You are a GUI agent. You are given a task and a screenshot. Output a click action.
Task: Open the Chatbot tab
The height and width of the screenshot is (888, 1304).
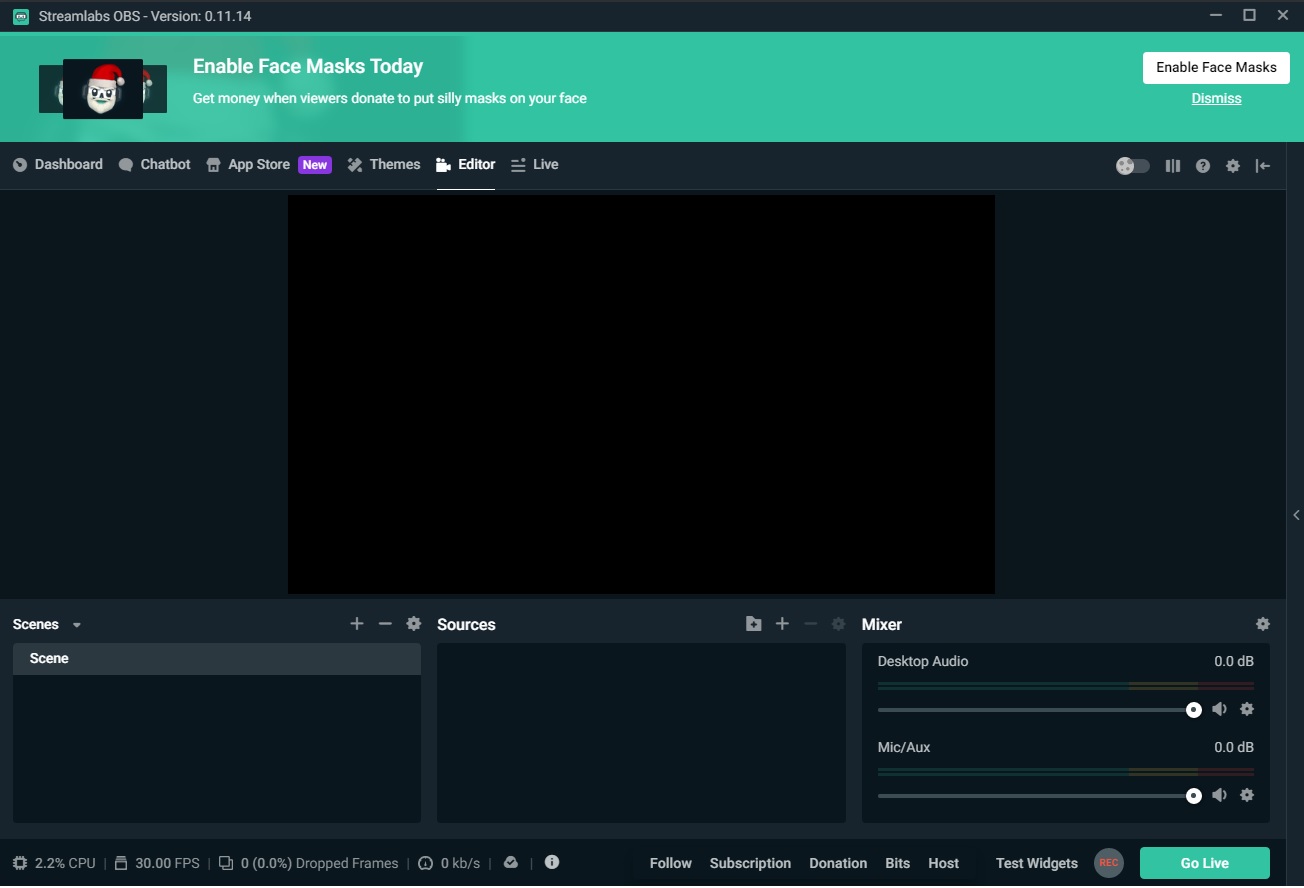pyautogui.click(x=154, y=165)
